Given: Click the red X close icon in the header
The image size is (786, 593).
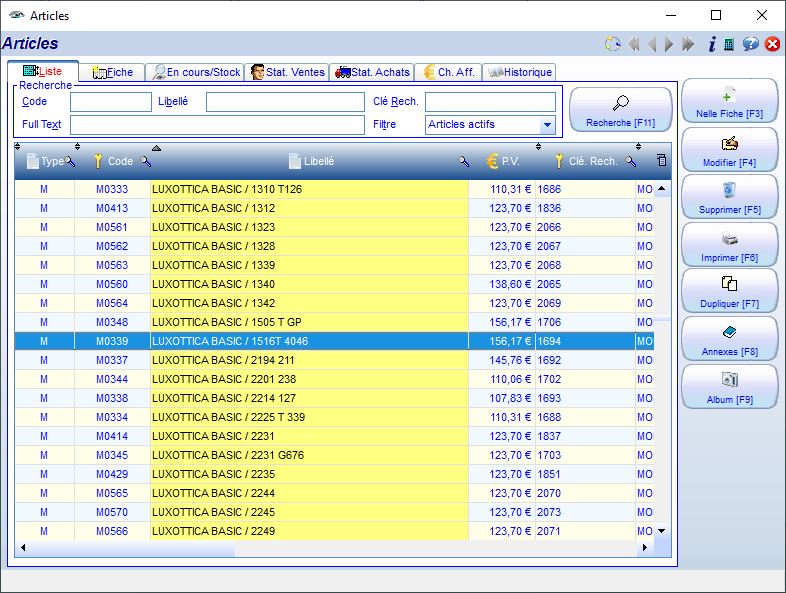Looking at the screenshot, I should [x=772, y=44].
